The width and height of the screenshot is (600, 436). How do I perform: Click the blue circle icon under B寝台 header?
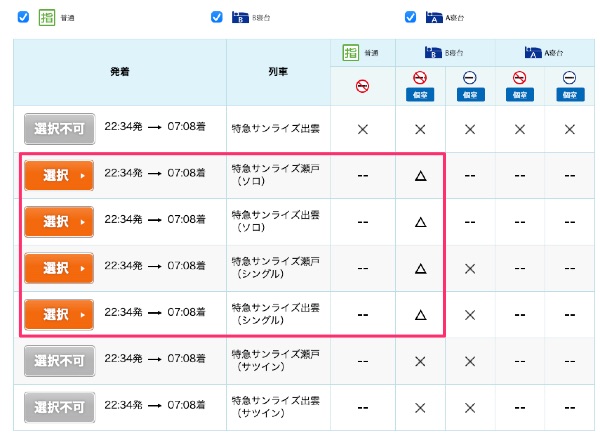point(470,77)
